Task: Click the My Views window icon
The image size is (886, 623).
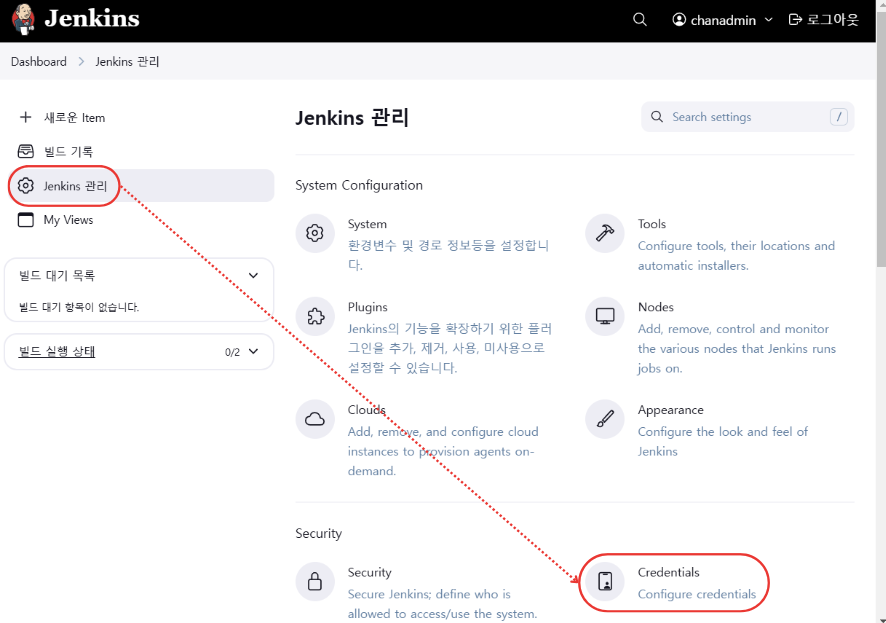Action: tap(25, 219)
